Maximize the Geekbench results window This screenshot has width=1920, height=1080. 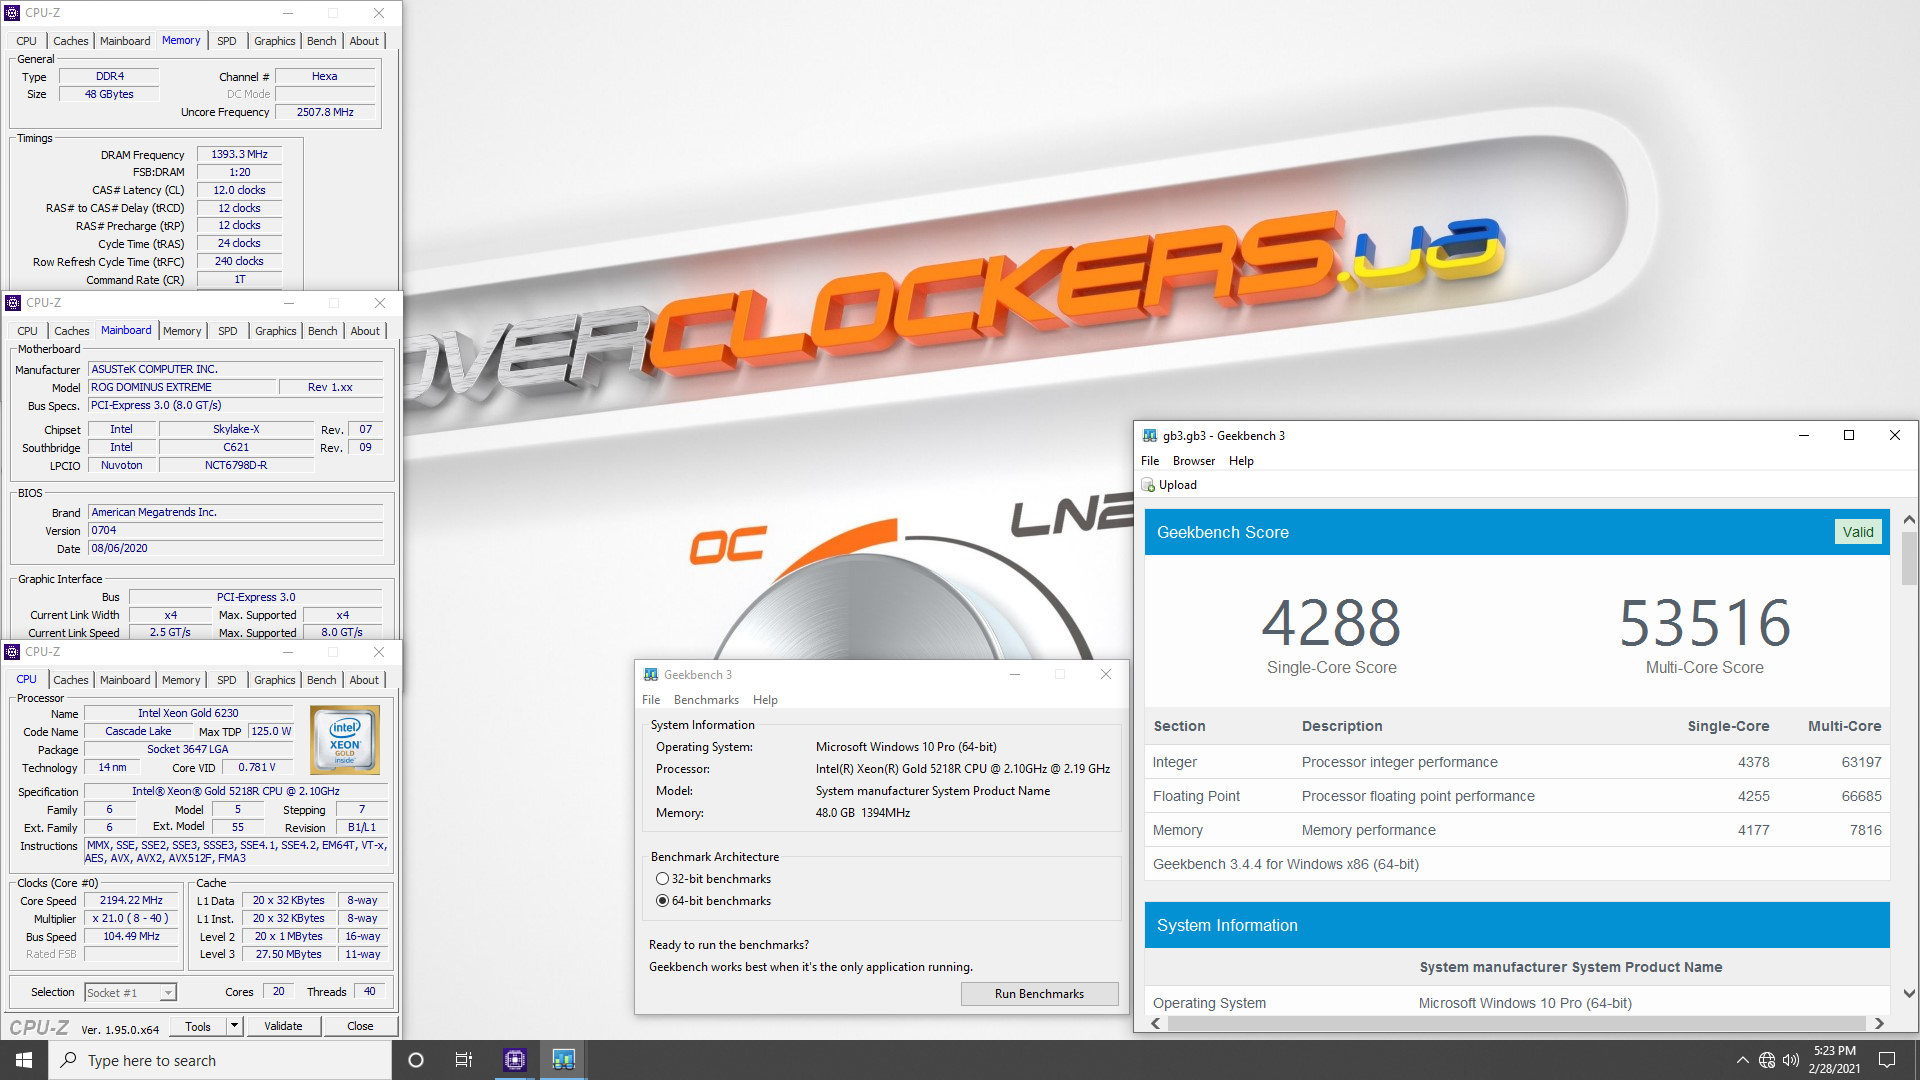pyautogui.click(x=1849, y=435)
